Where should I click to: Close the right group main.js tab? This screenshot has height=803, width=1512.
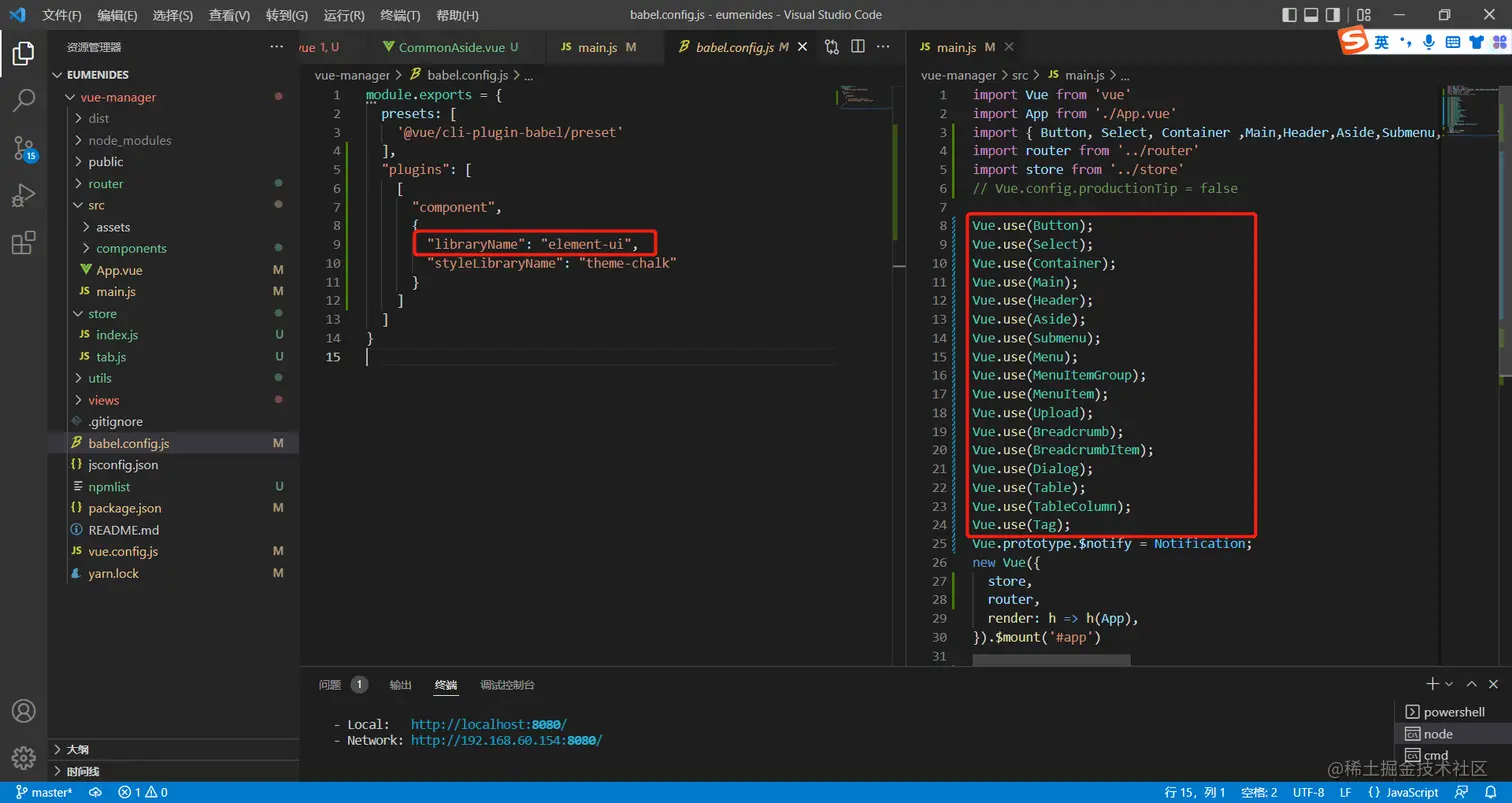click(x=1009, y=47)
